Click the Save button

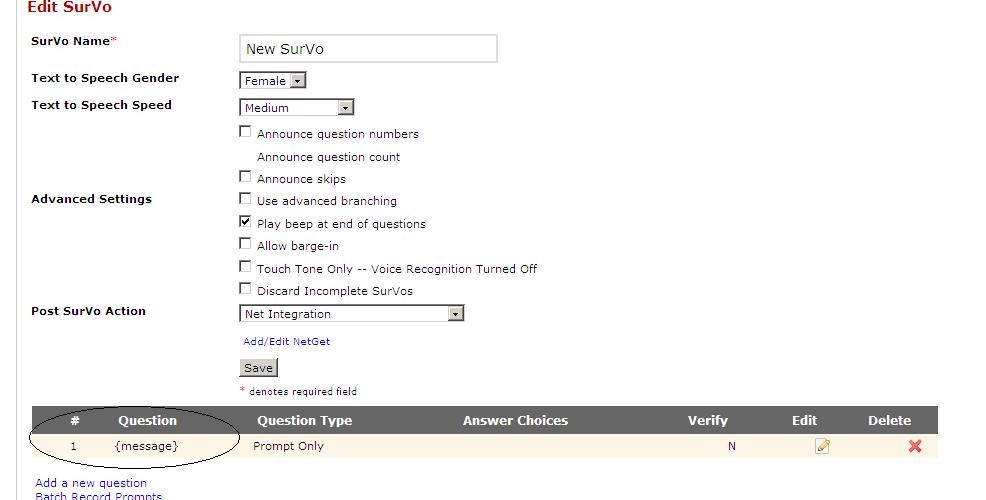point(258,368)
